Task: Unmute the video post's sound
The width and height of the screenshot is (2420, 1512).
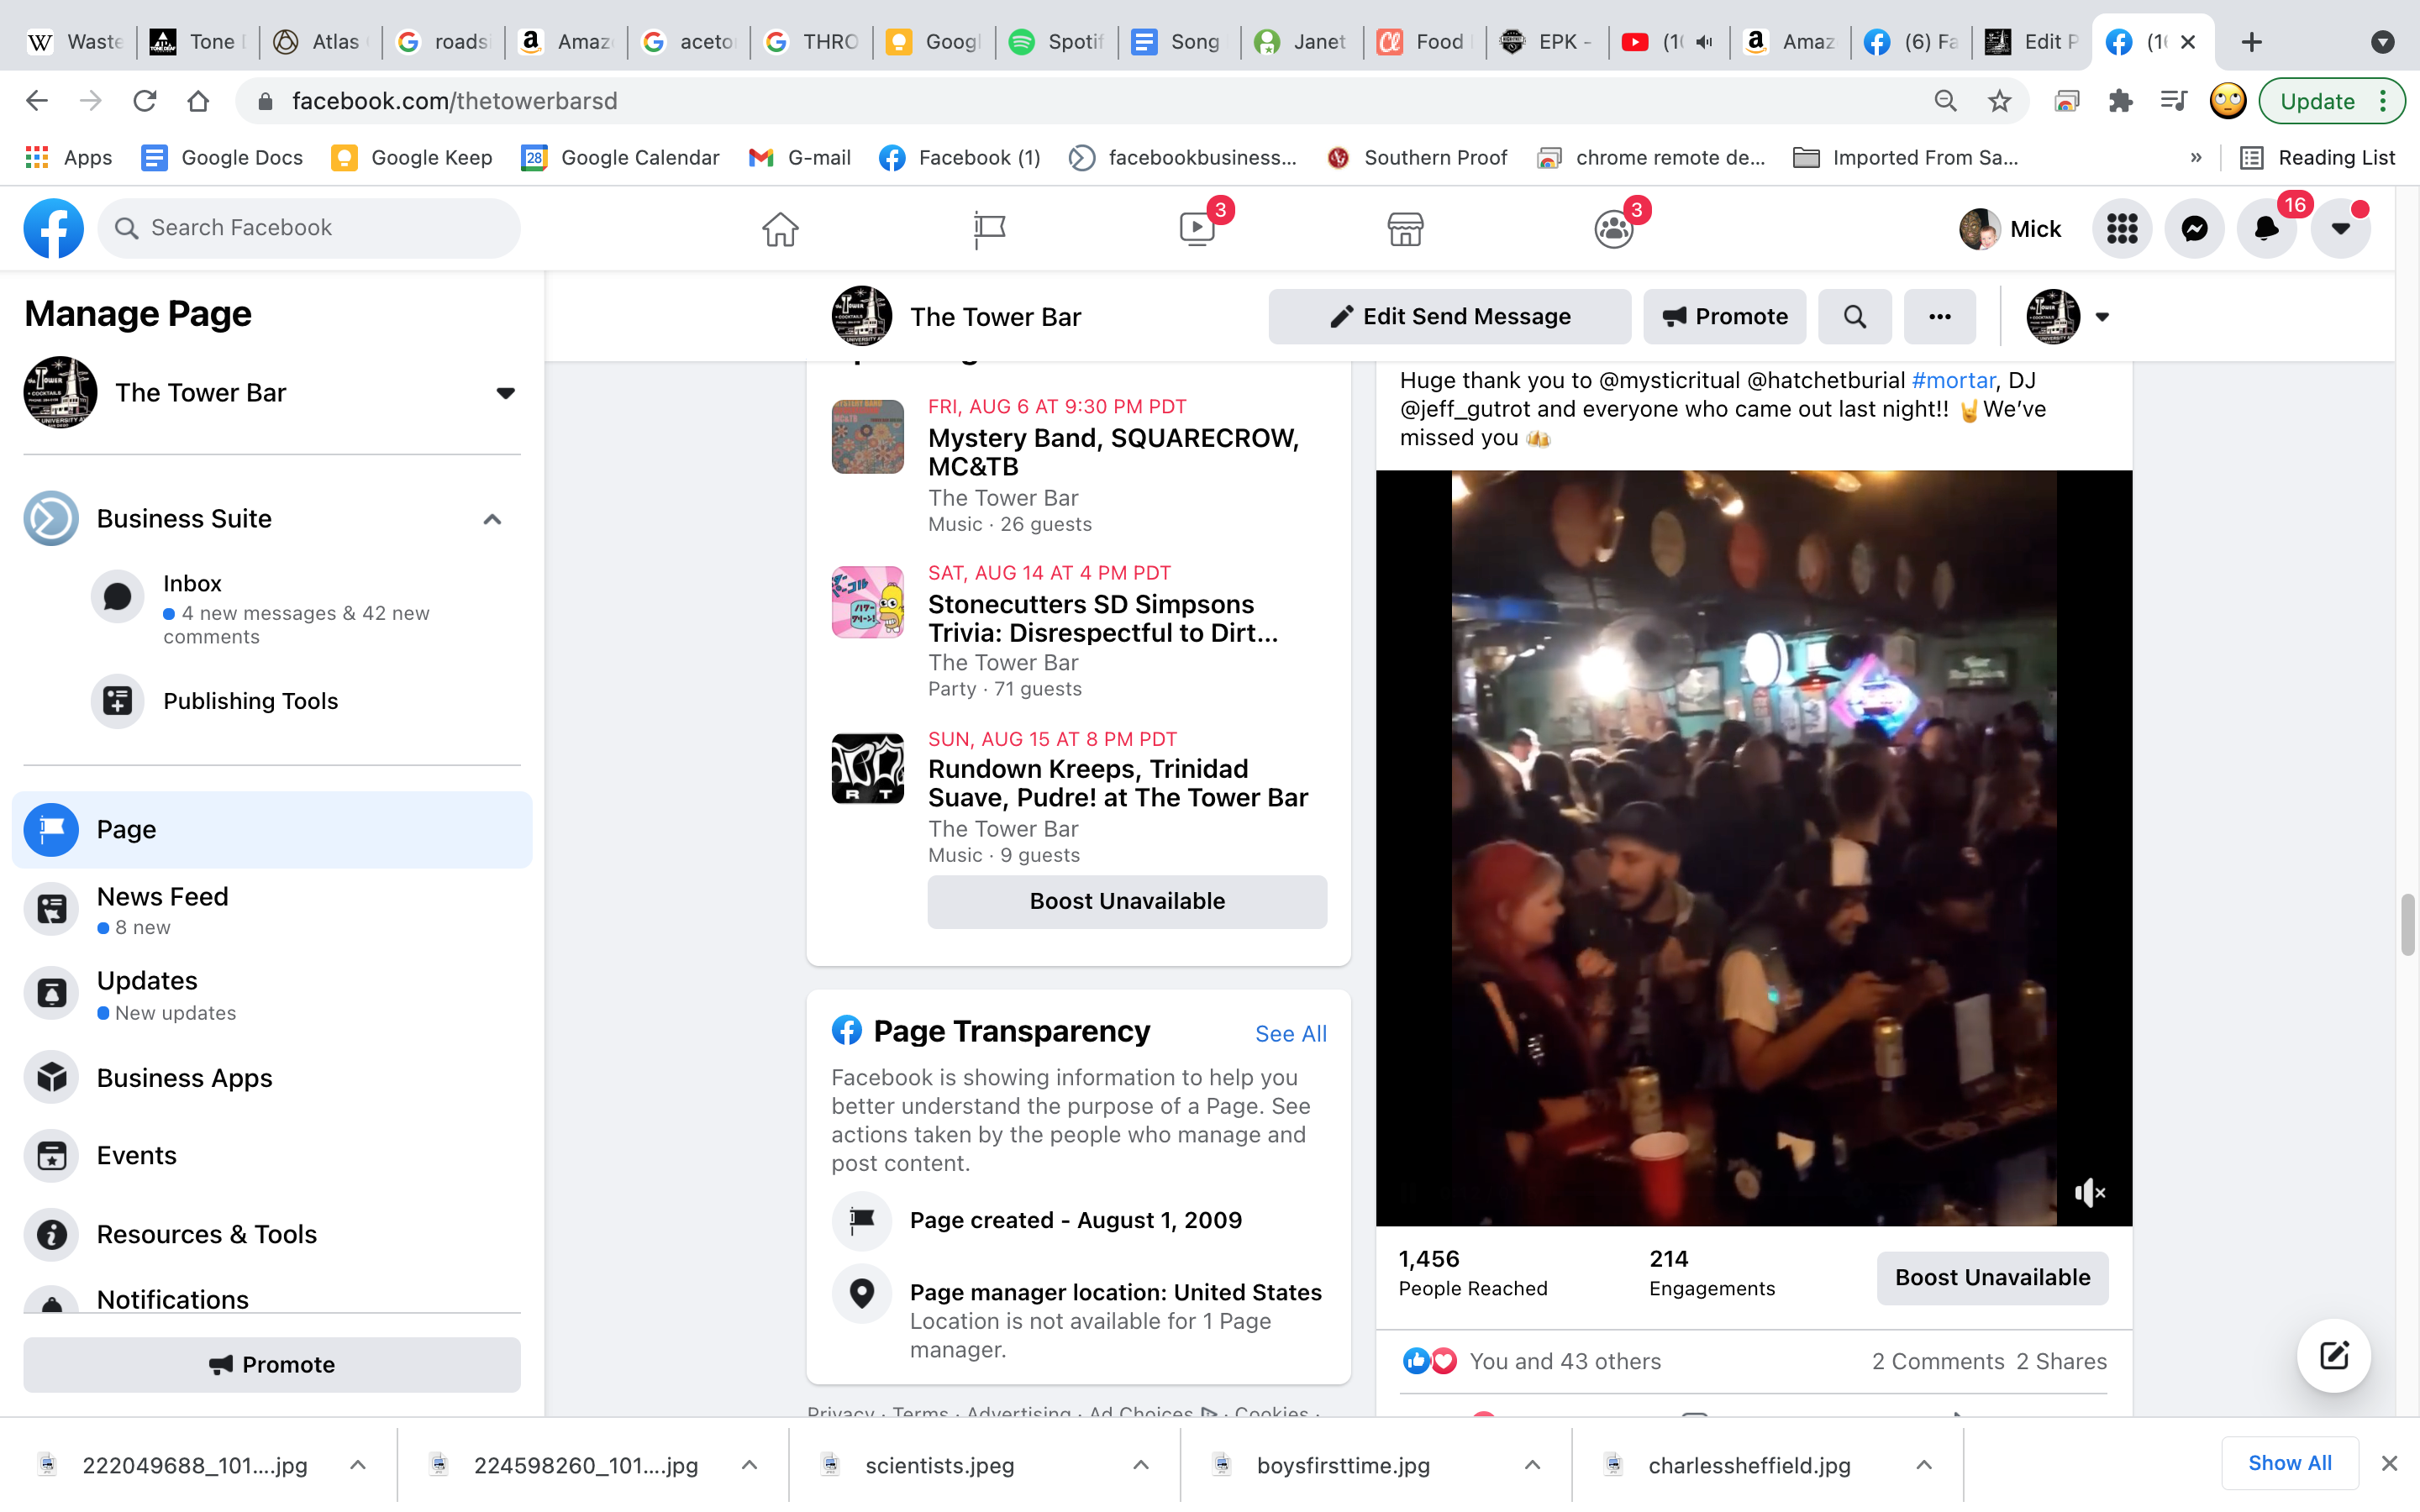Action: tap(2089, 1192)
